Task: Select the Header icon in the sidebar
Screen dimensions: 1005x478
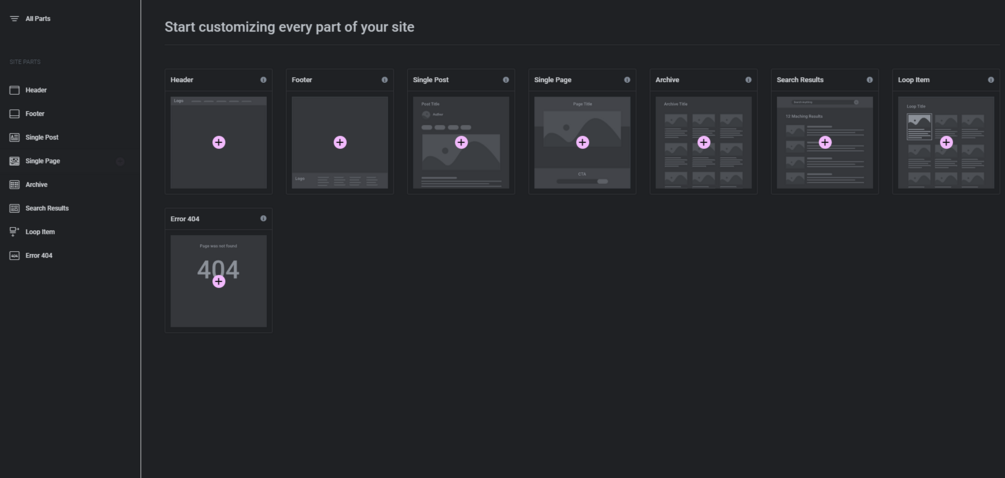Action: tap(14, 90)
